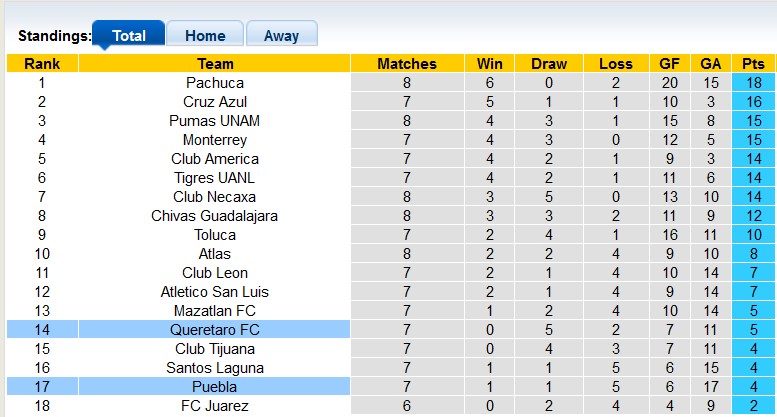
Task: Click the Rank column header
Action: tap(42, 64)
